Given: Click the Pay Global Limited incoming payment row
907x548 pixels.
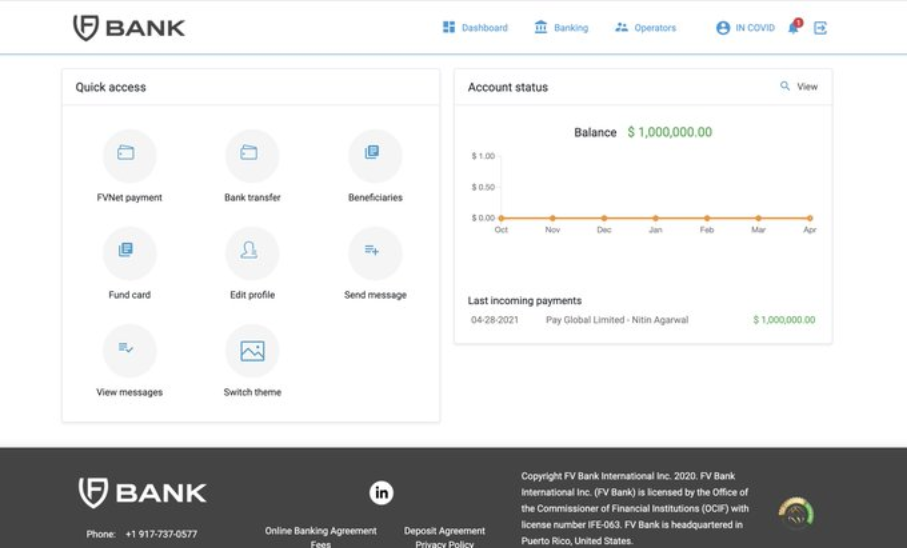Looking at the screenshot, I should (x=643, y=319).
